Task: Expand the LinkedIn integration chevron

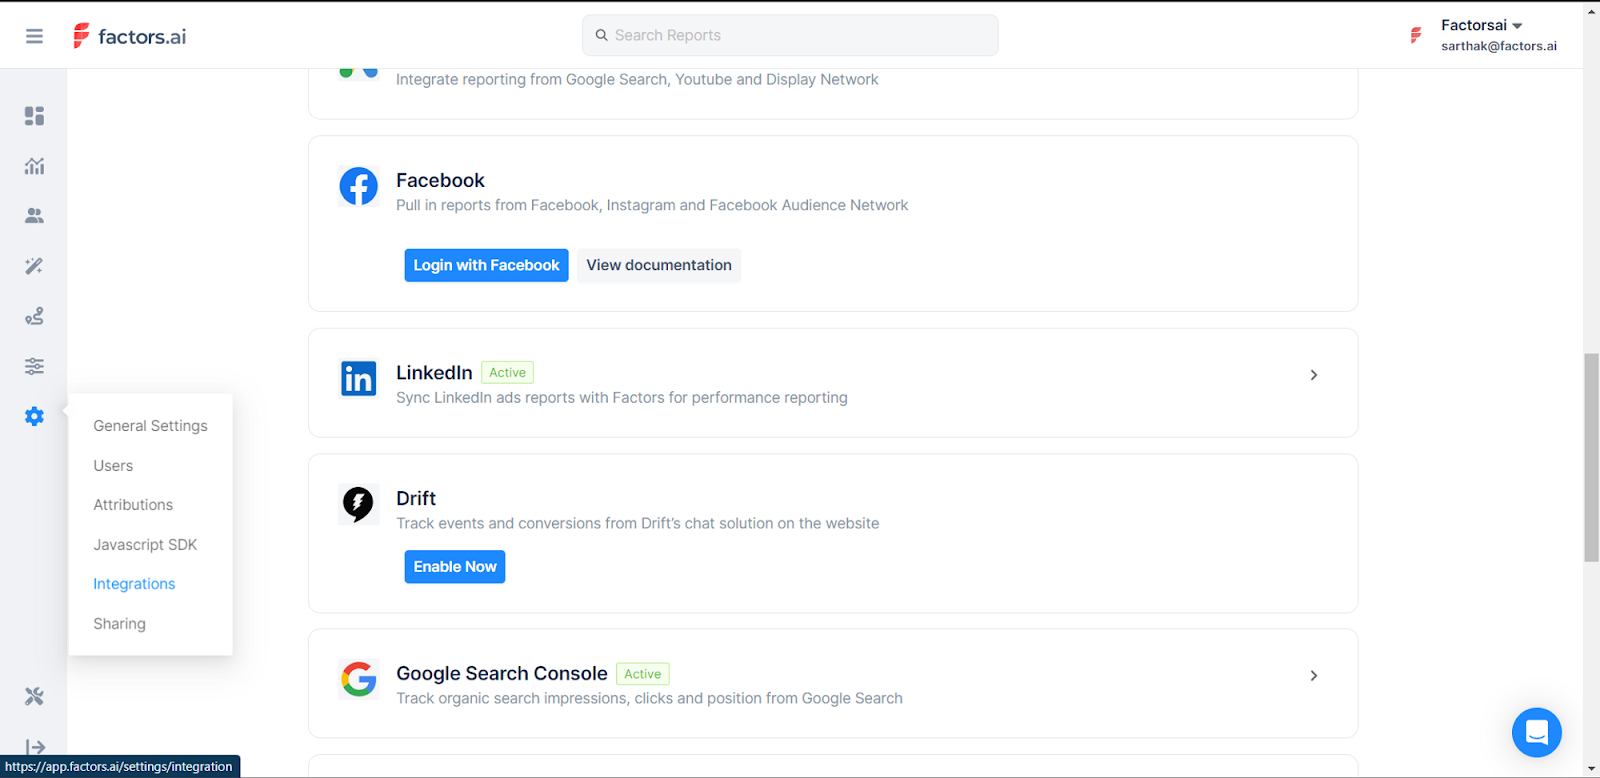Action: (1314, 375)
